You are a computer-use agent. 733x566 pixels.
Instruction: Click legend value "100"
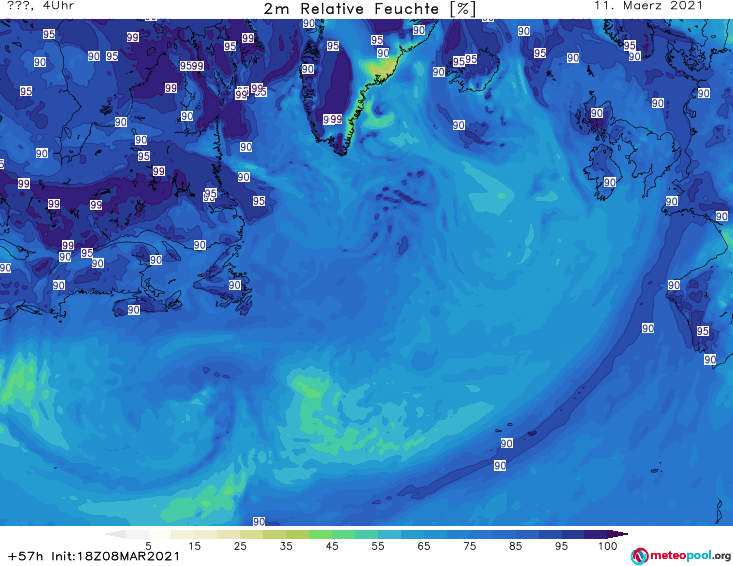tap(608, 546)
